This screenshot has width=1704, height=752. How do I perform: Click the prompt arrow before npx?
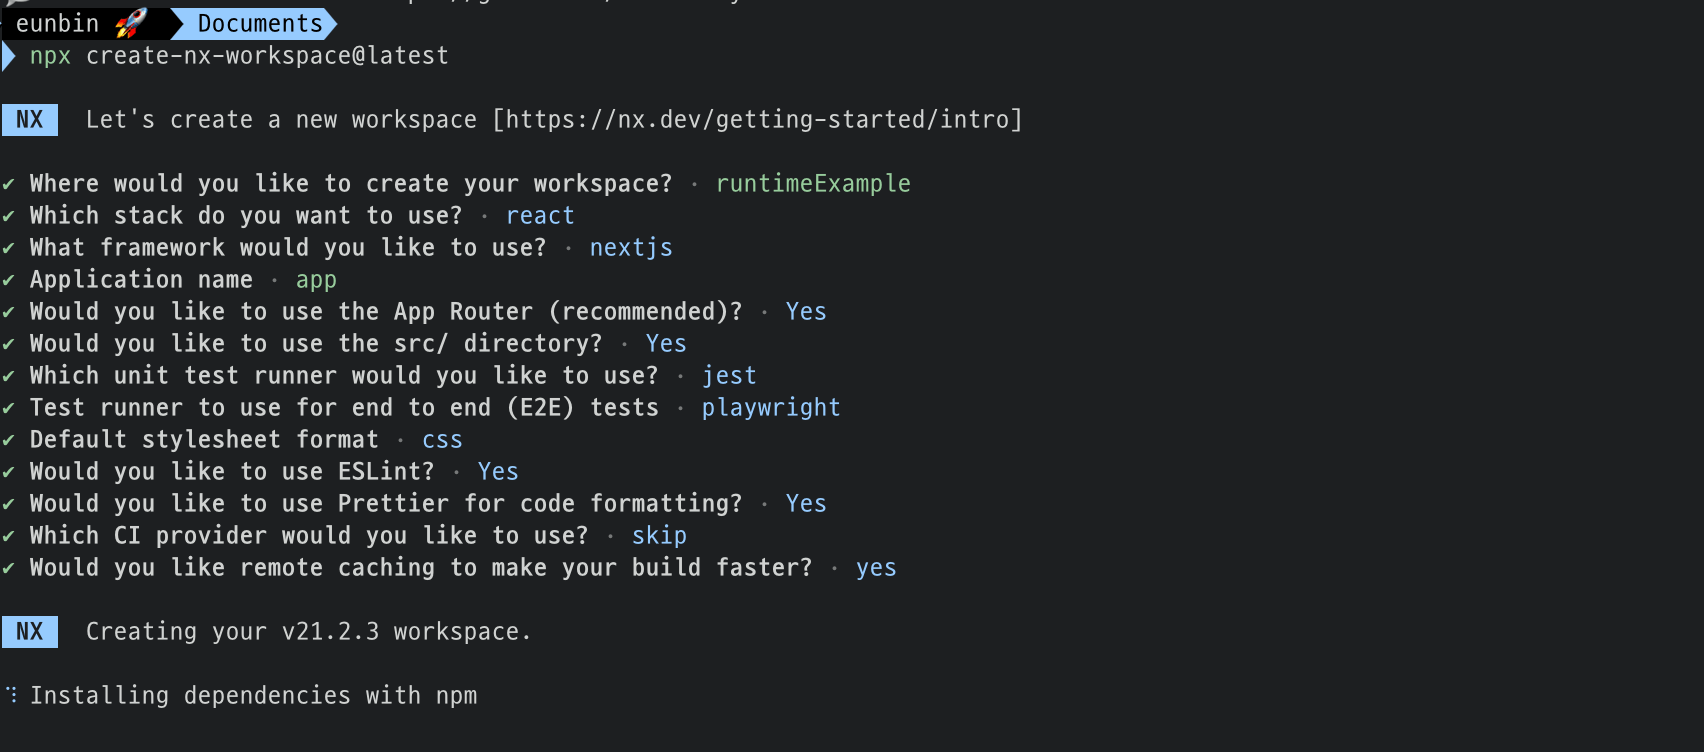[x=9, y=56]
